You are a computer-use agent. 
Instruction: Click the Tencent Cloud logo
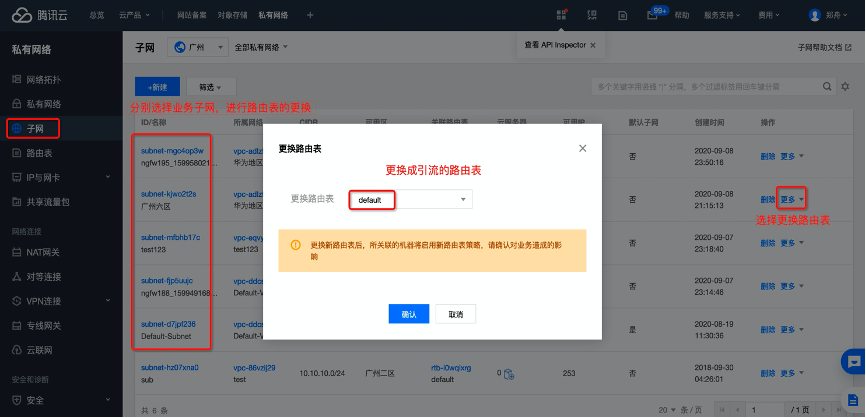(x=40, y=15)
